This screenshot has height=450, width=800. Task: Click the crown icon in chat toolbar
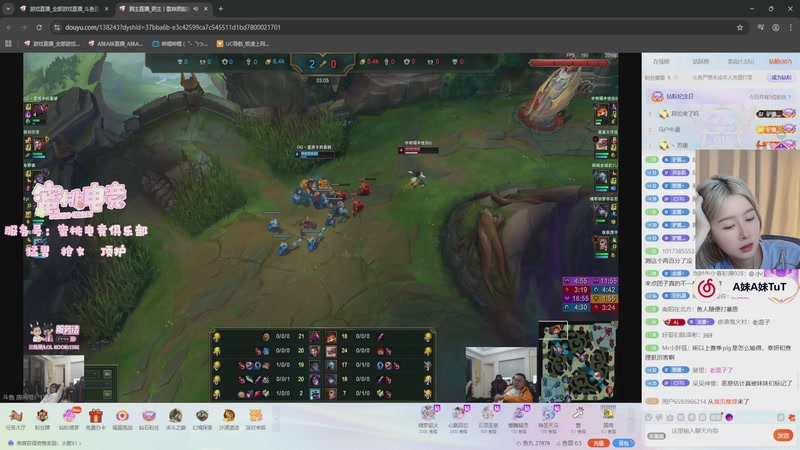tap(670, 417)
